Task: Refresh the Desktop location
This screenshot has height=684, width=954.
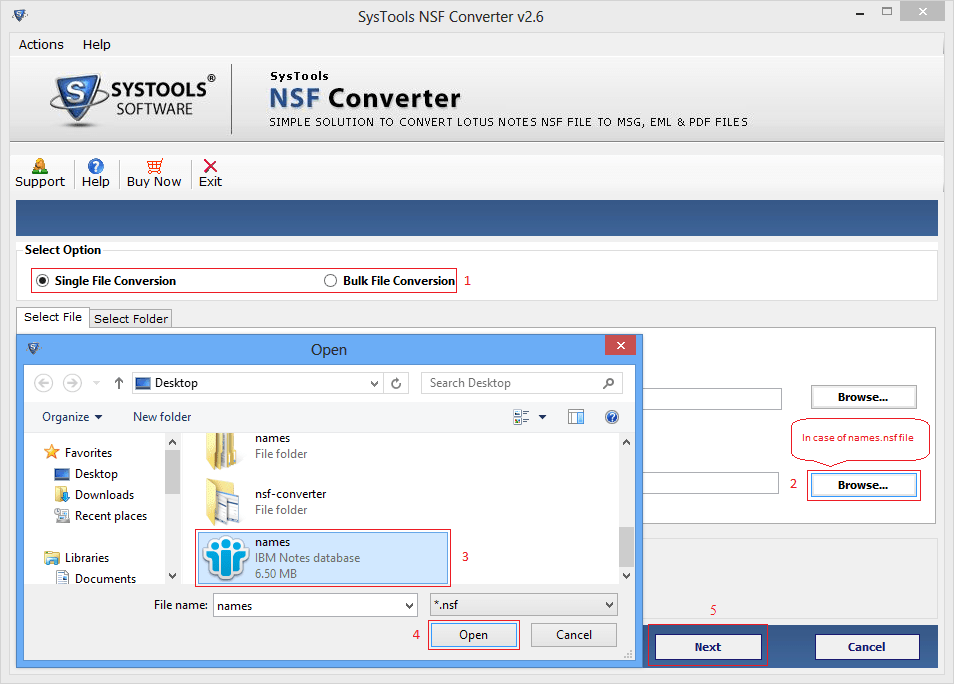Action: (396, 383)
